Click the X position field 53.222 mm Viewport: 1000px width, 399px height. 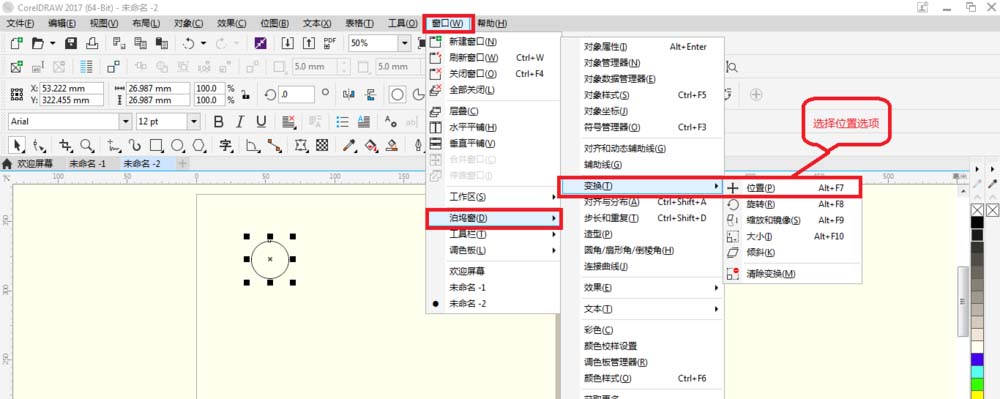click(72, 89)
